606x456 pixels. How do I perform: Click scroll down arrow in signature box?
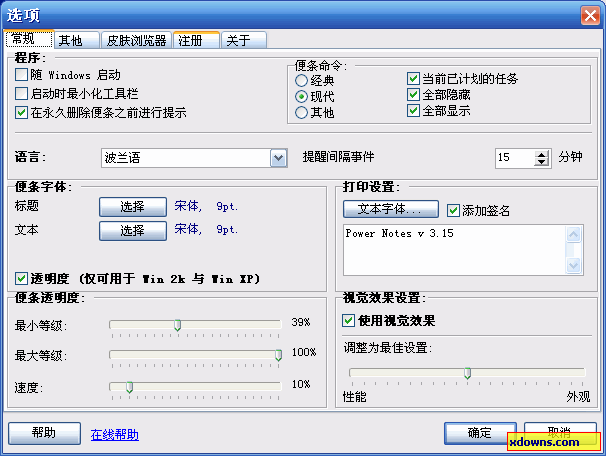(x=574, y=265)
